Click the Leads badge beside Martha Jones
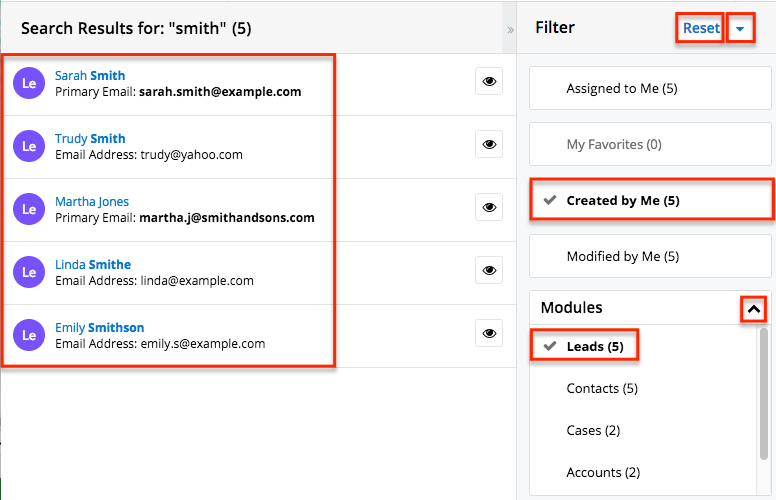This screenshot has width=776, height=500. [29, 209]
